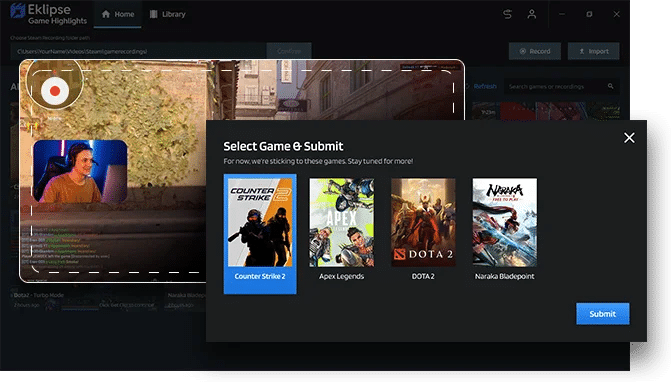The image size is (671, 382).
Task: Click the sync arrows icon in header
Action: 507,14
